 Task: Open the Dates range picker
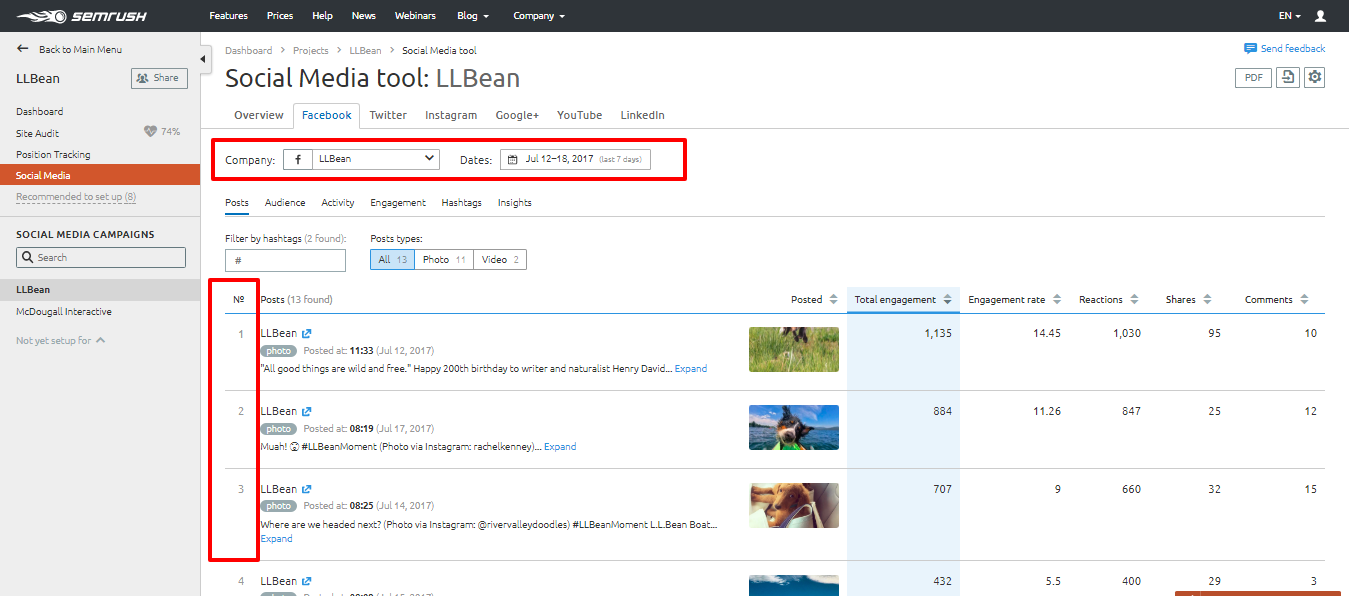point(575,159)
